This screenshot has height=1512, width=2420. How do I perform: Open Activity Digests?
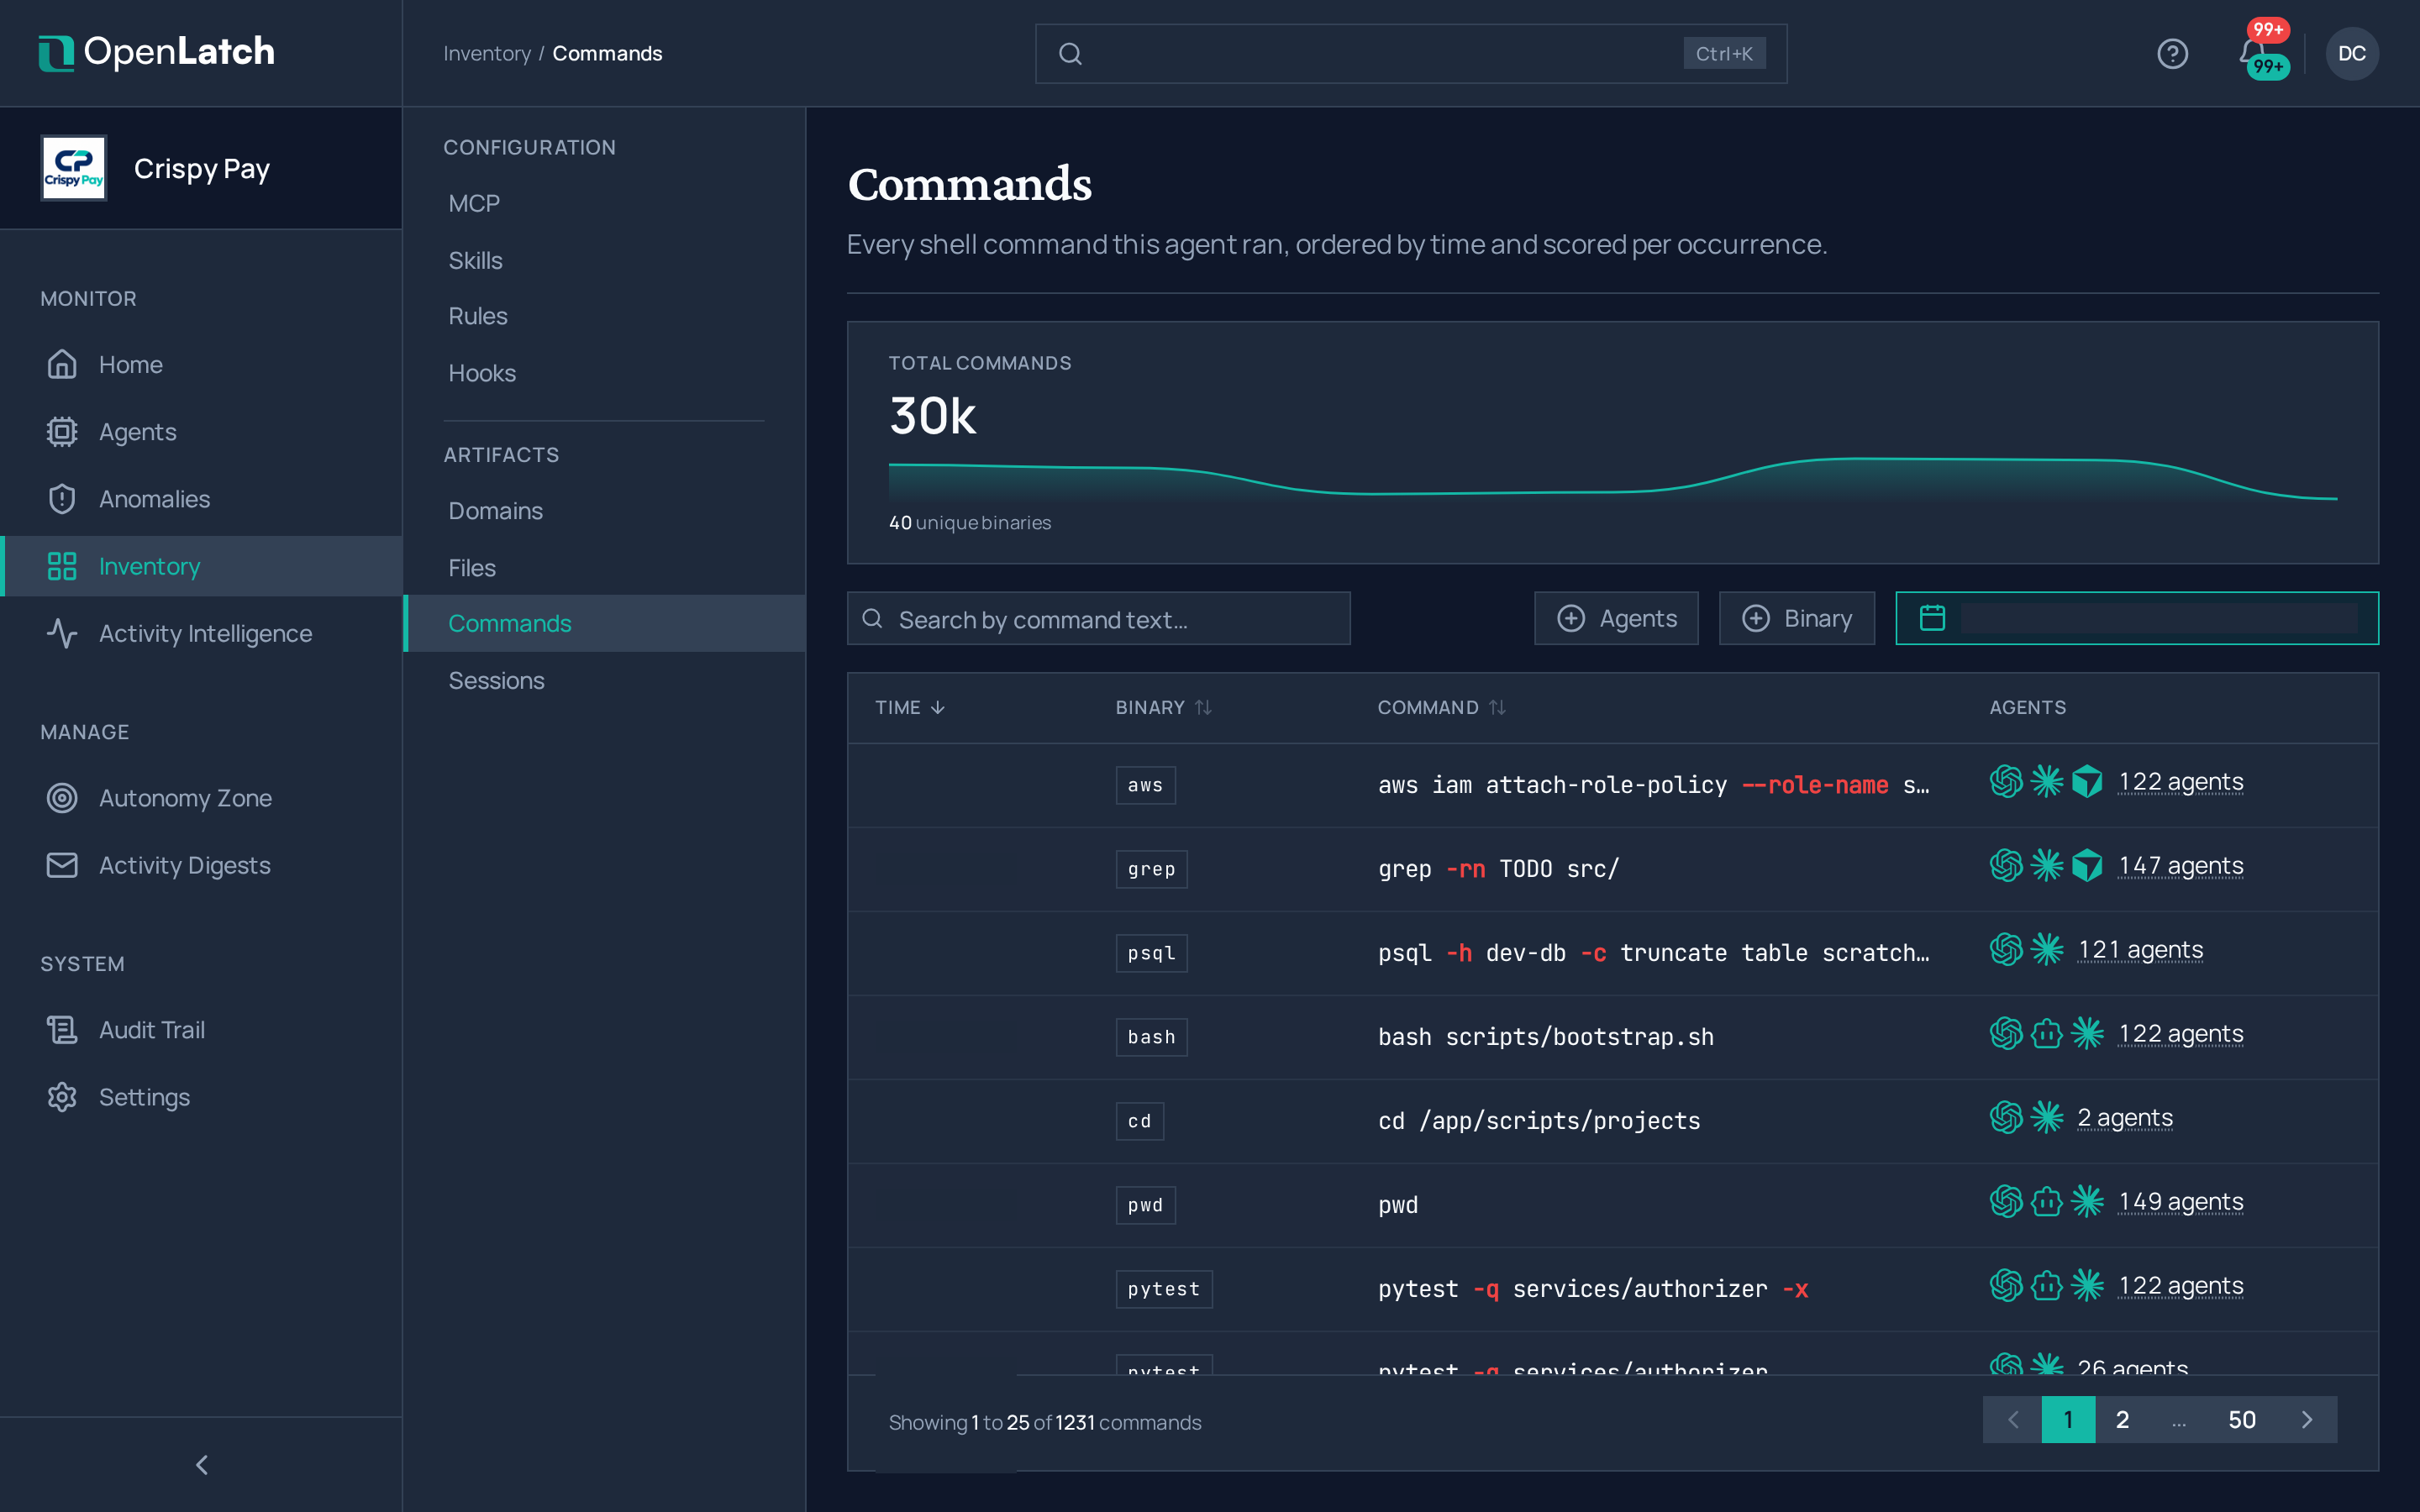point(201,864)
